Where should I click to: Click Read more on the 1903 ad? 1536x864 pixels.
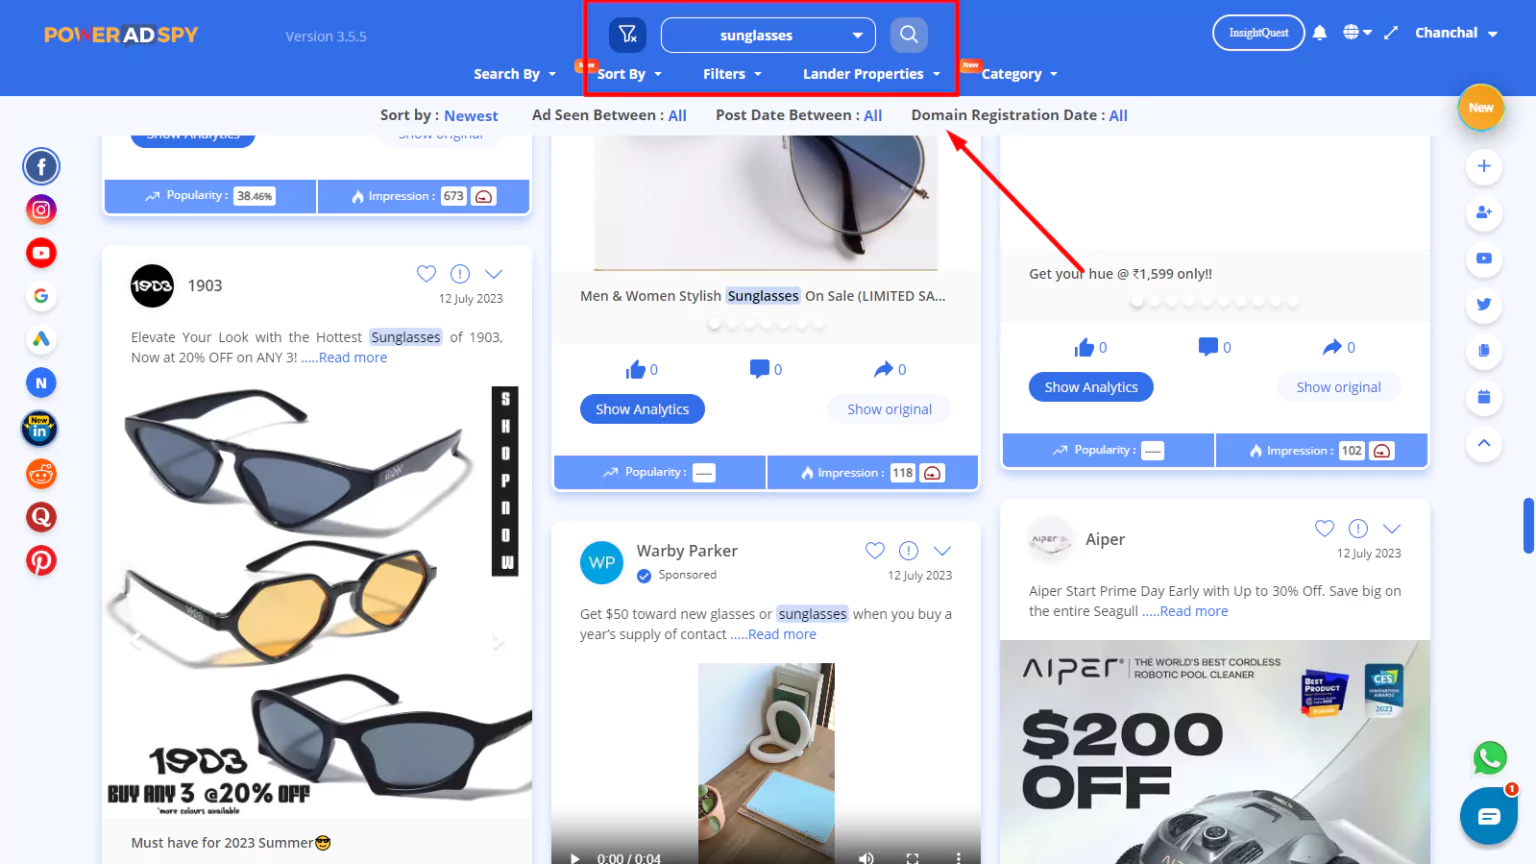pyautogui.click(x=353, y=358)
